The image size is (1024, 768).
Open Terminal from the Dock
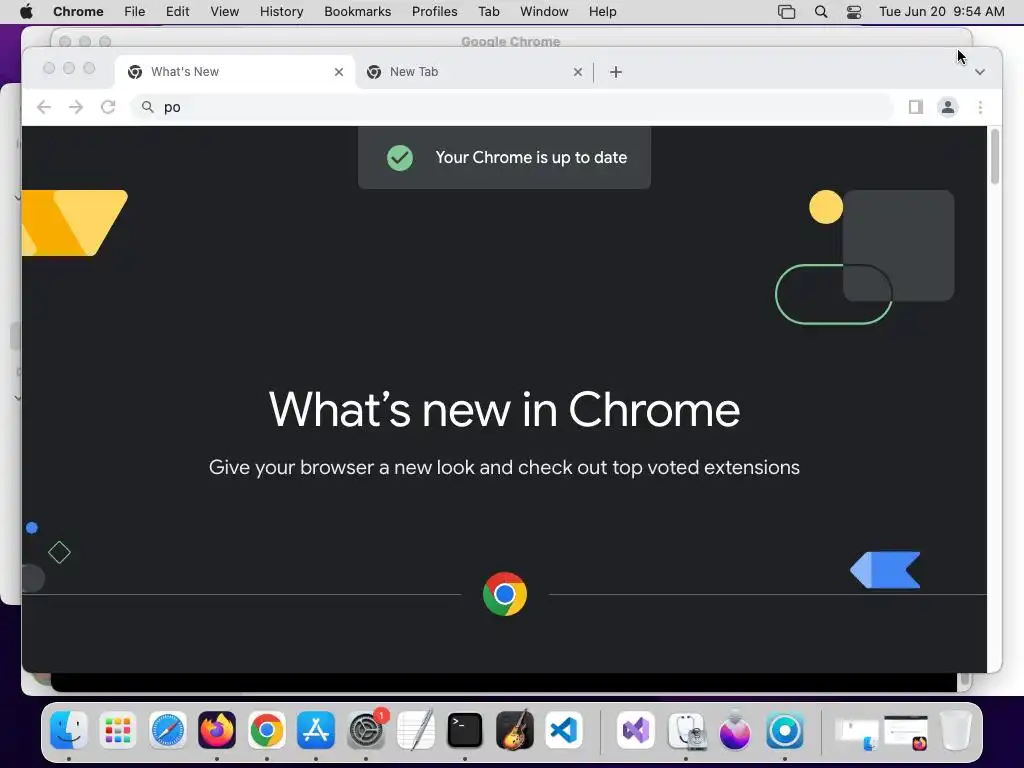point(465,730)
